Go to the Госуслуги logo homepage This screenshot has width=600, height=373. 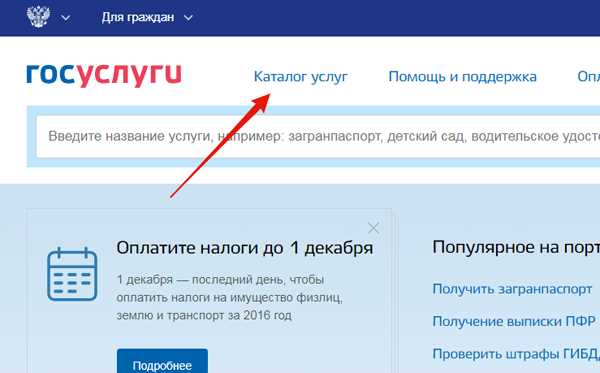tap(104, 75)
